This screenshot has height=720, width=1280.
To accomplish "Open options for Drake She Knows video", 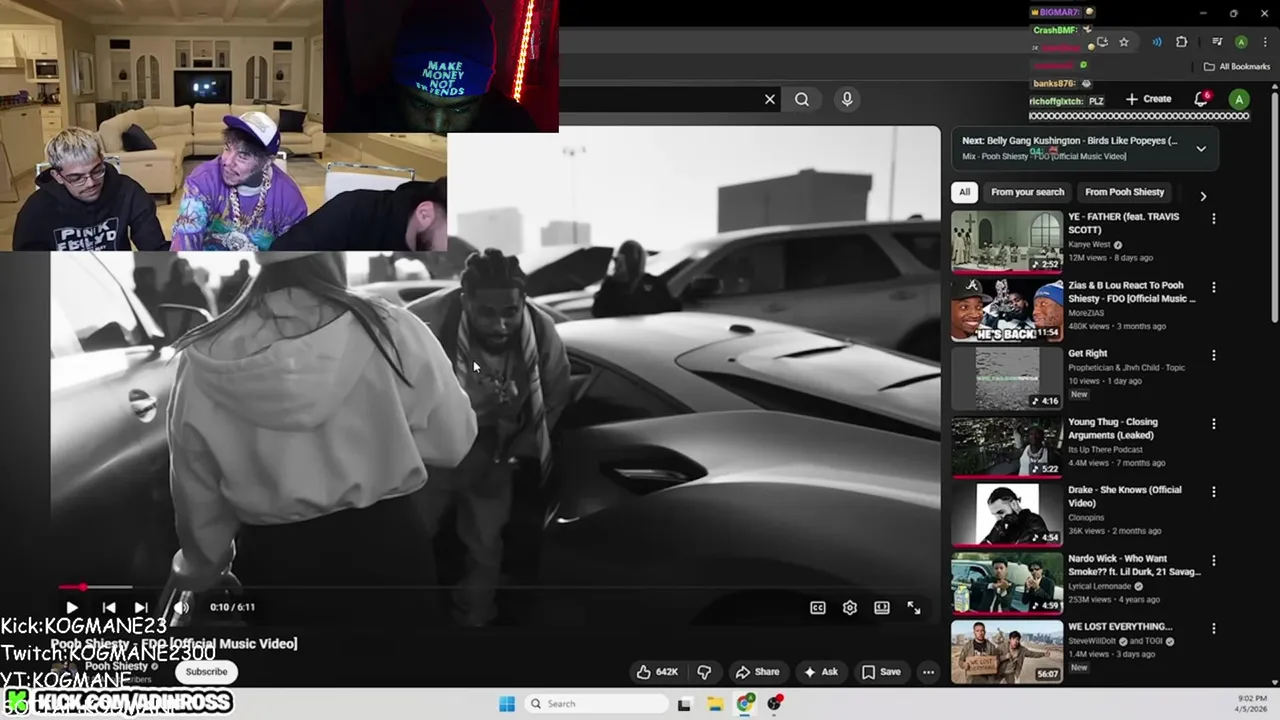I will tap(1214, 492).
